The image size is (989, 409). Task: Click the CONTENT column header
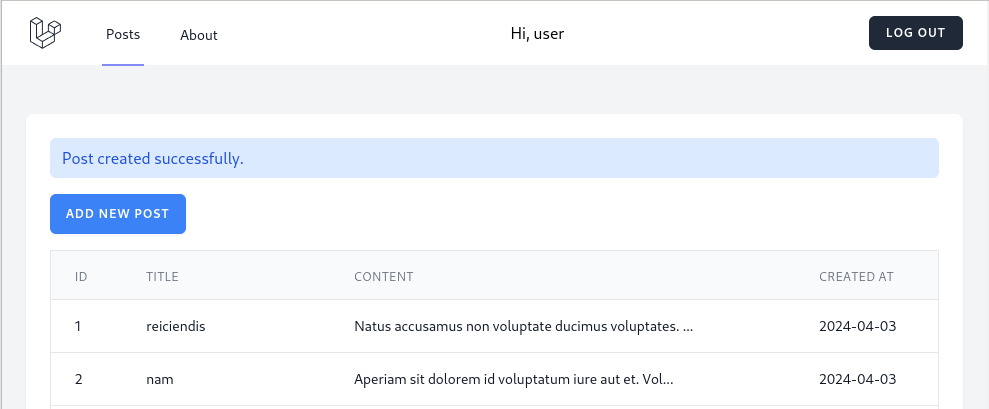tap(383, 276)
